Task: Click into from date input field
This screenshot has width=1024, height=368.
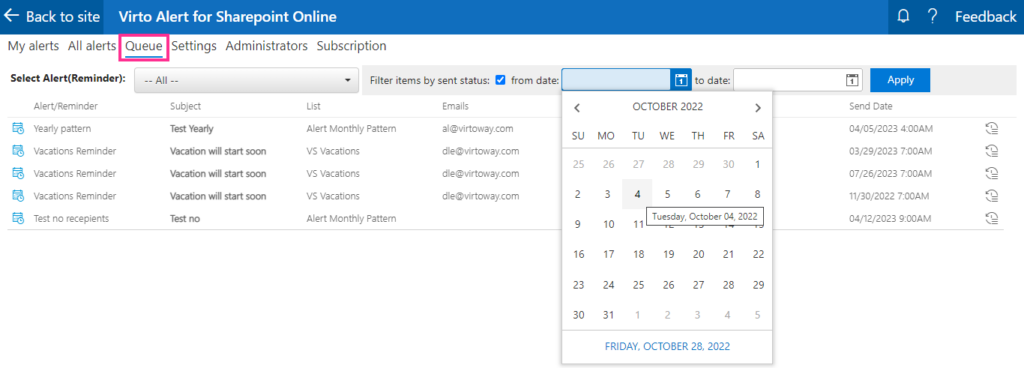Action: coord(616,80)
